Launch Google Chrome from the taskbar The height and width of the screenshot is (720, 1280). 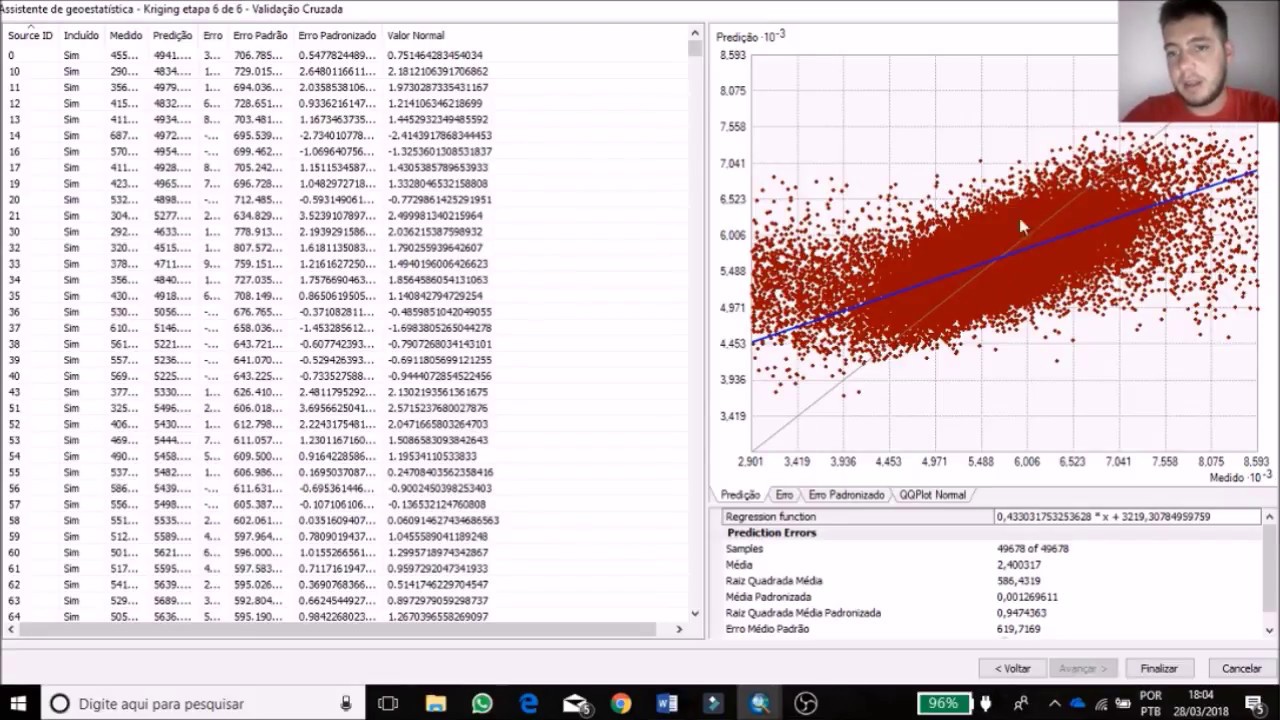click(621, 704)
